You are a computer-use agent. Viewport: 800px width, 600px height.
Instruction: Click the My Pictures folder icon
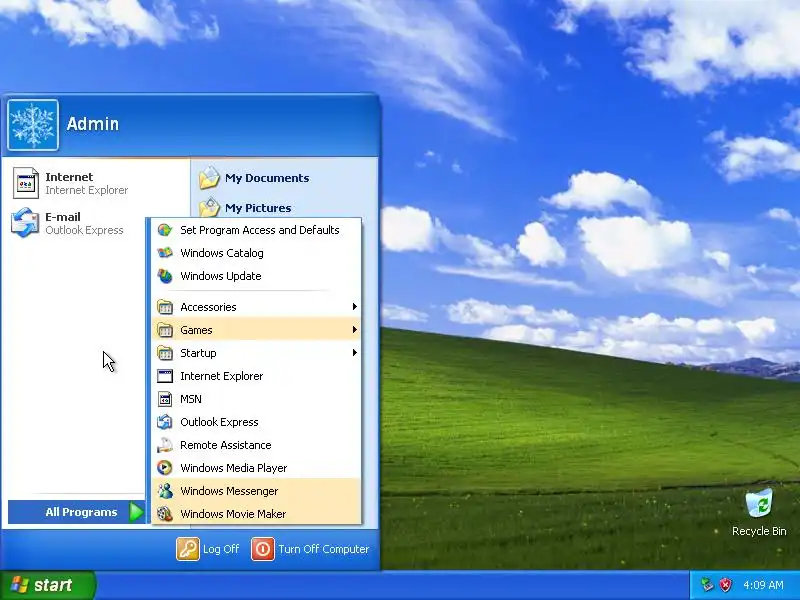click(209, 207)
